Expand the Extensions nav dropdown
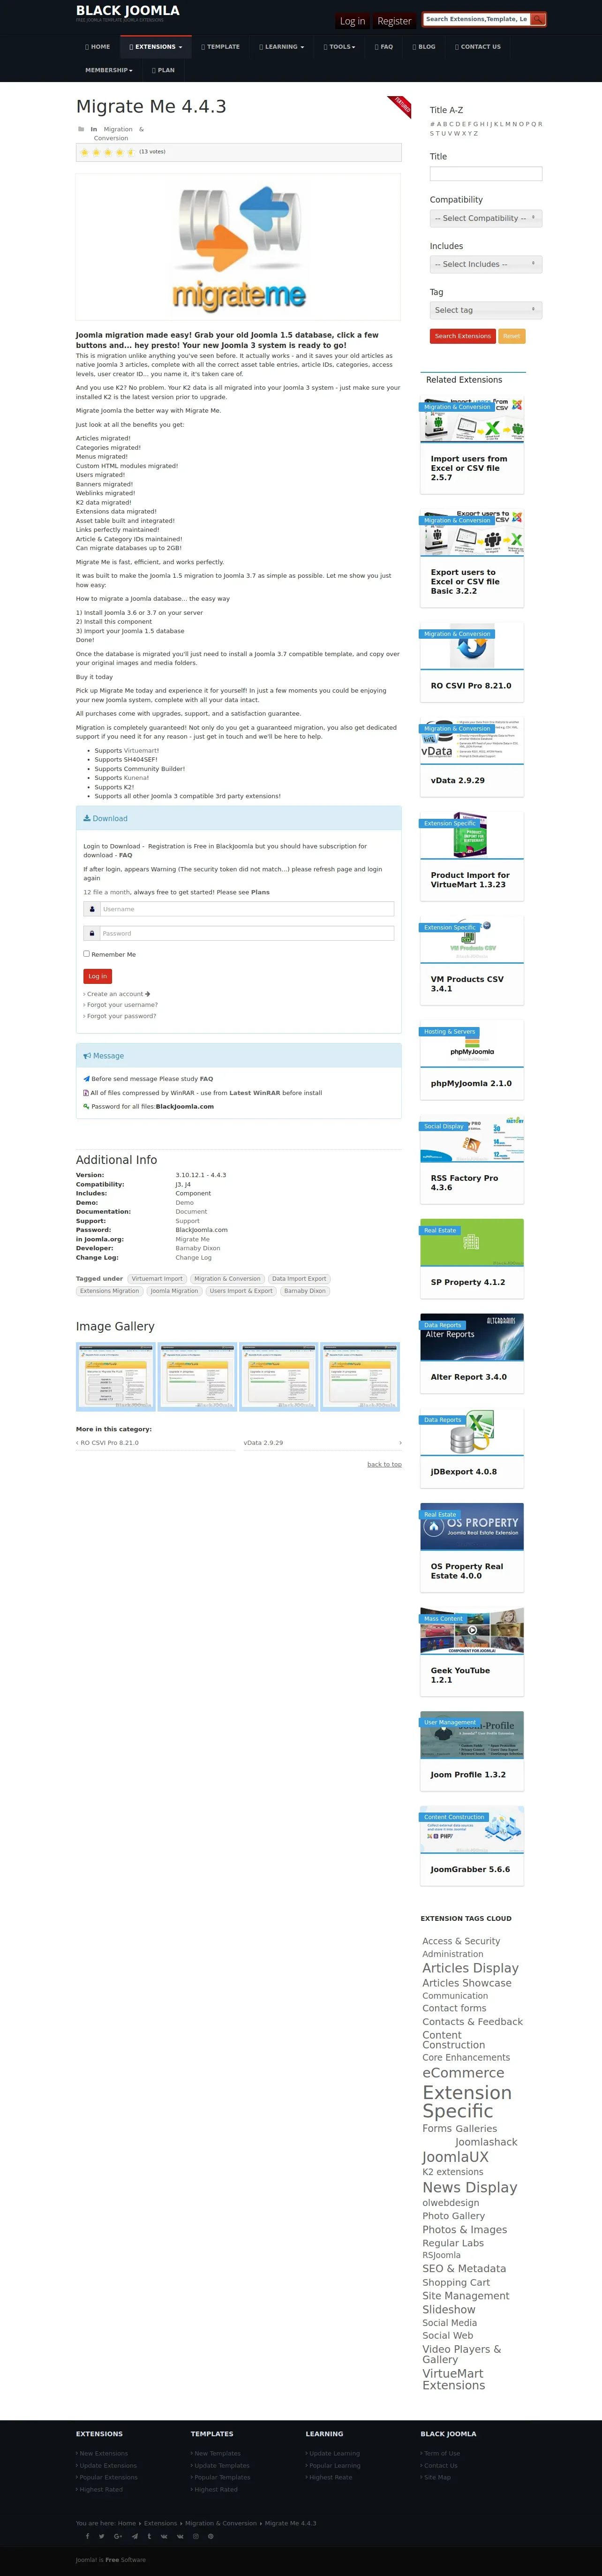The width and height of the screenshot is (602, 2576). (x=155, y=47)
